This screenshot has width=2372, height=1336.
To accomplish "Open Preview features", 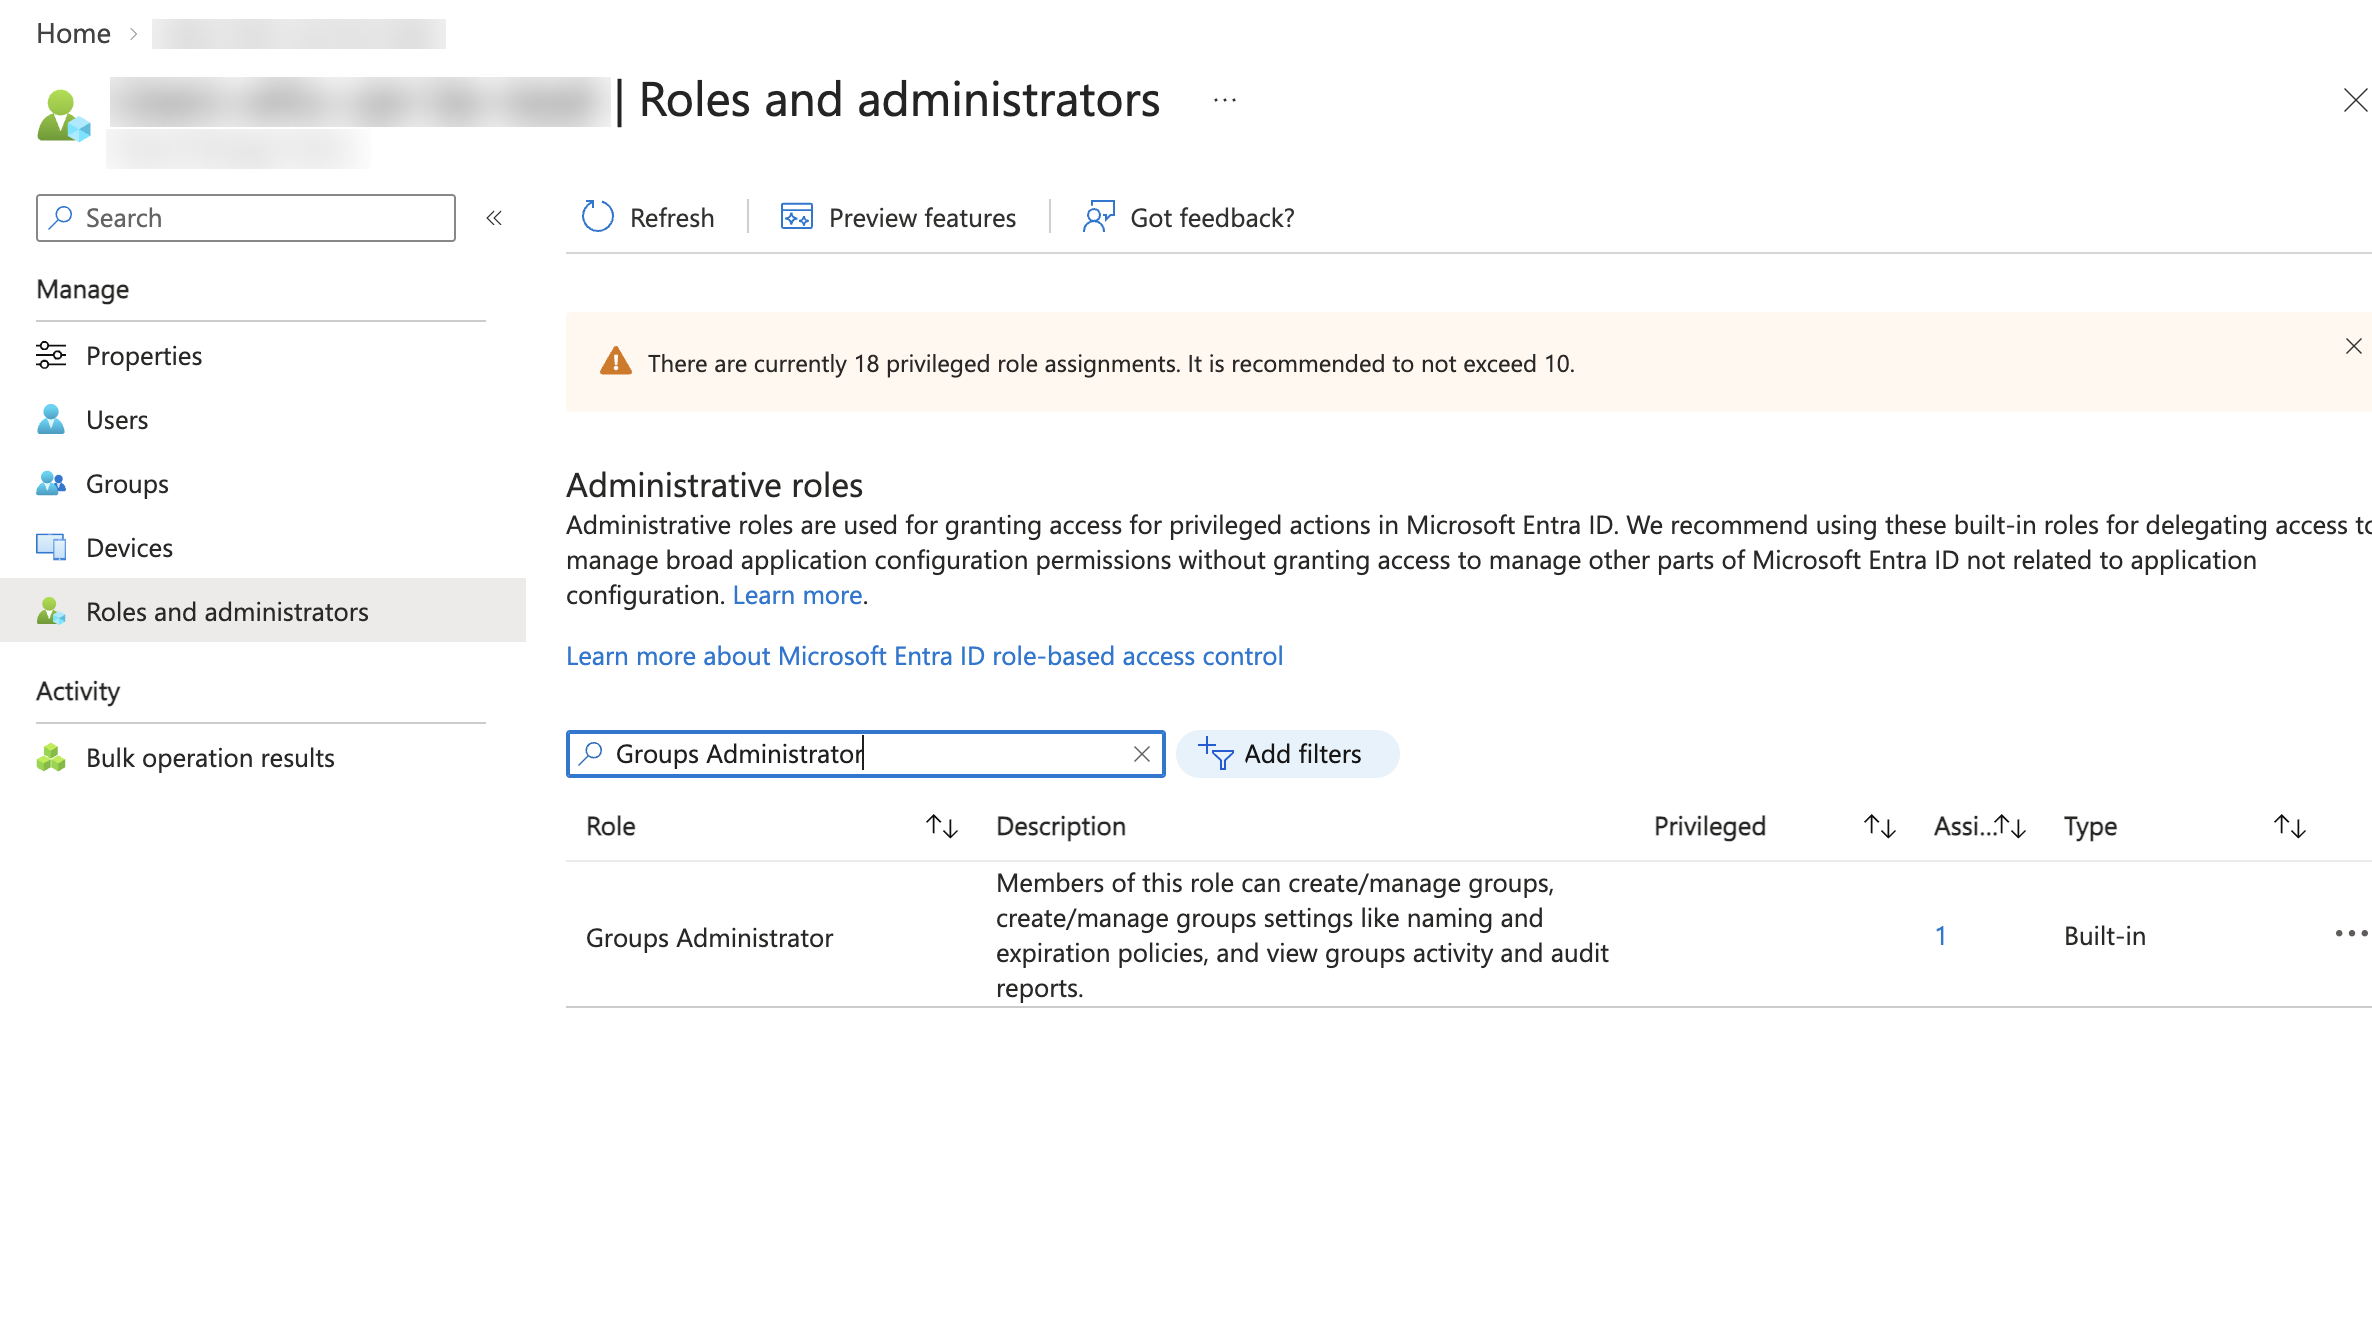I will [x=898, y=217].
